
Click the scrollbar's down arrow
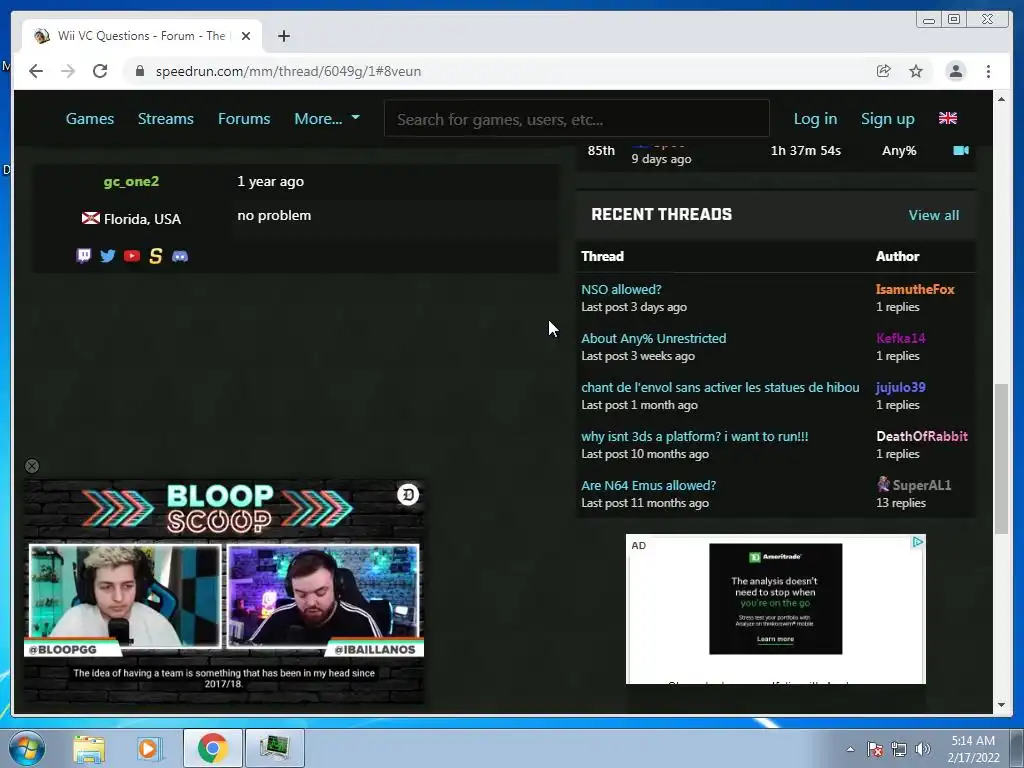(x=1001, y=705)
